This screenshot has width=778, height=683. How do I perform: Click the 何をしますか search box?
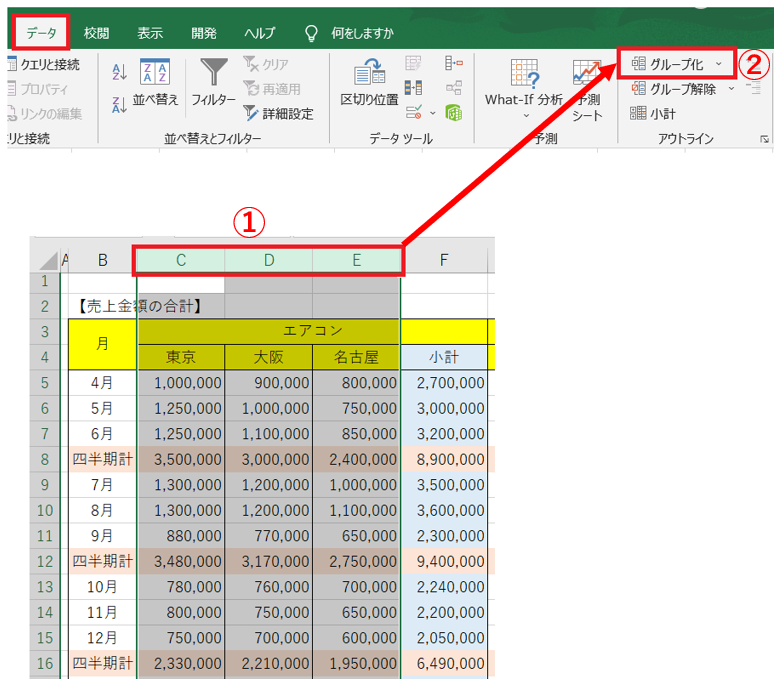pos(362,33)
